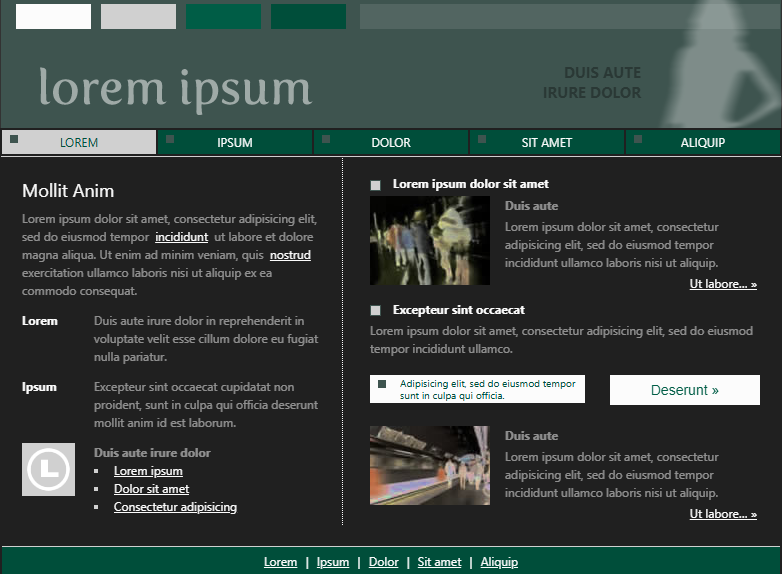Click the square bullet beside Excepteur sint occaecat

coord(376,311)
